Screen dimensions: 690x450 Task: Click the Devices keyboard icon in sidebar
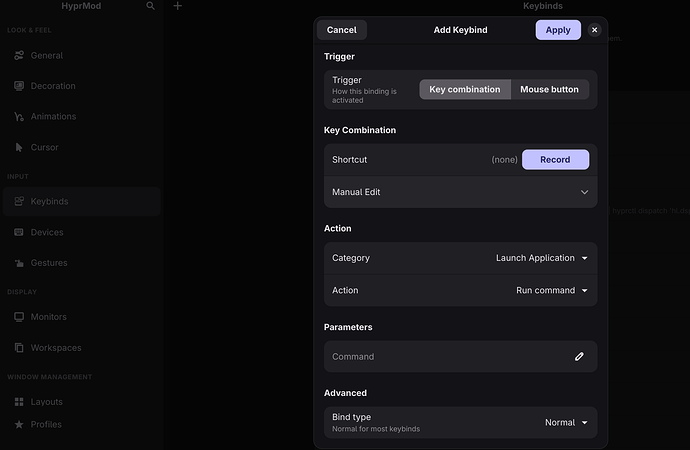click(x=19, y=232)
